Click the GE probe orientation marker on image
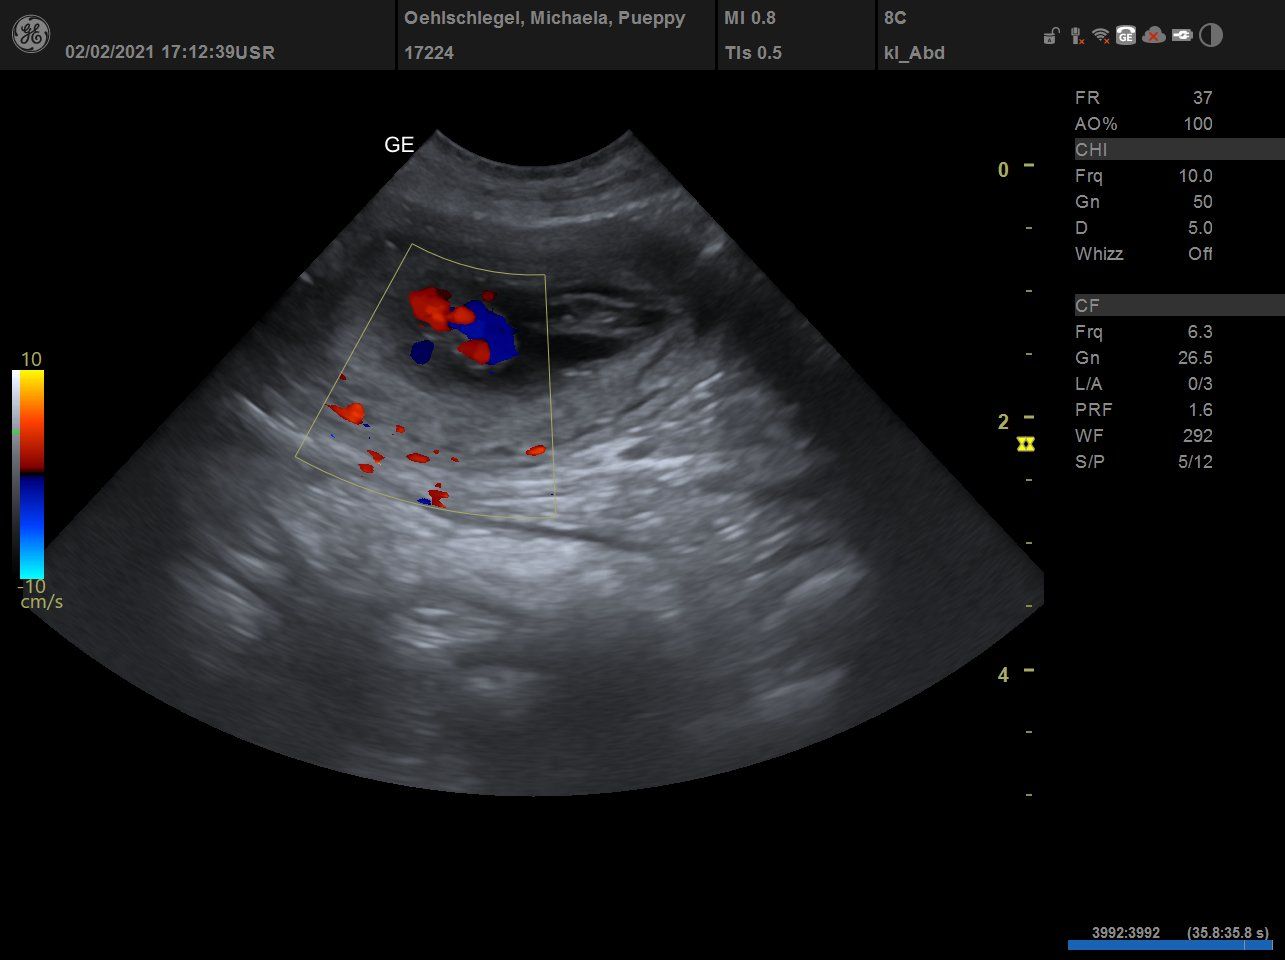This screenshot has height=960, width=1285. 399,145
